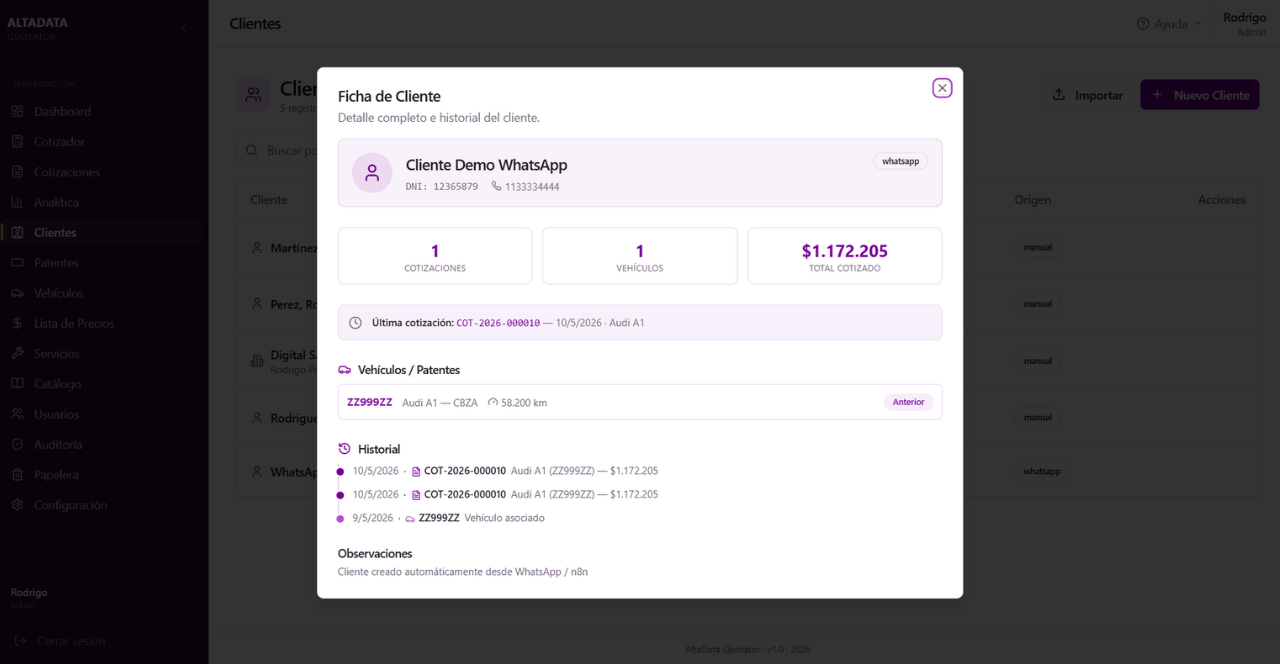Click the Patentes card icon

(x=17, y=263)
